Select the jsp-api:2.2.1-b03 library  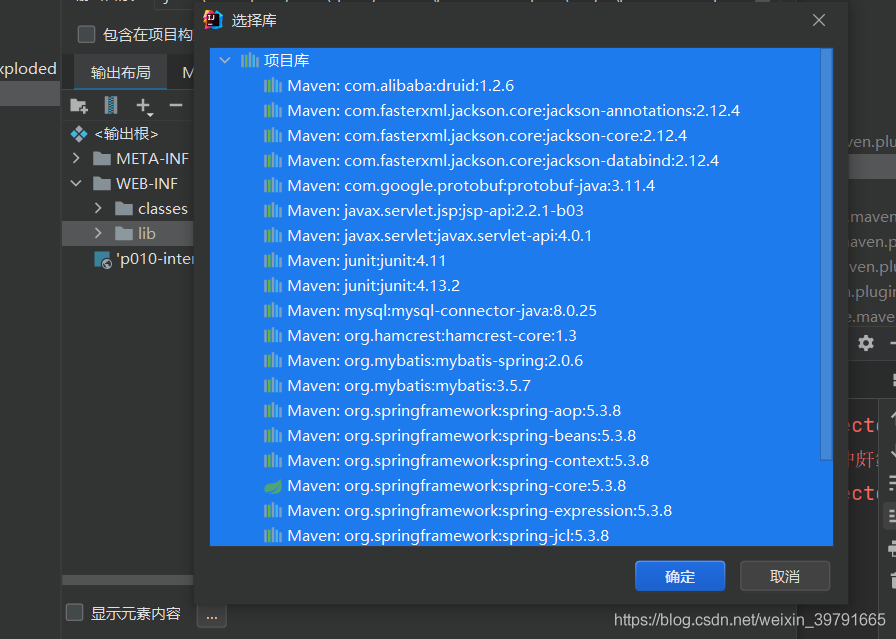(435, 211)
